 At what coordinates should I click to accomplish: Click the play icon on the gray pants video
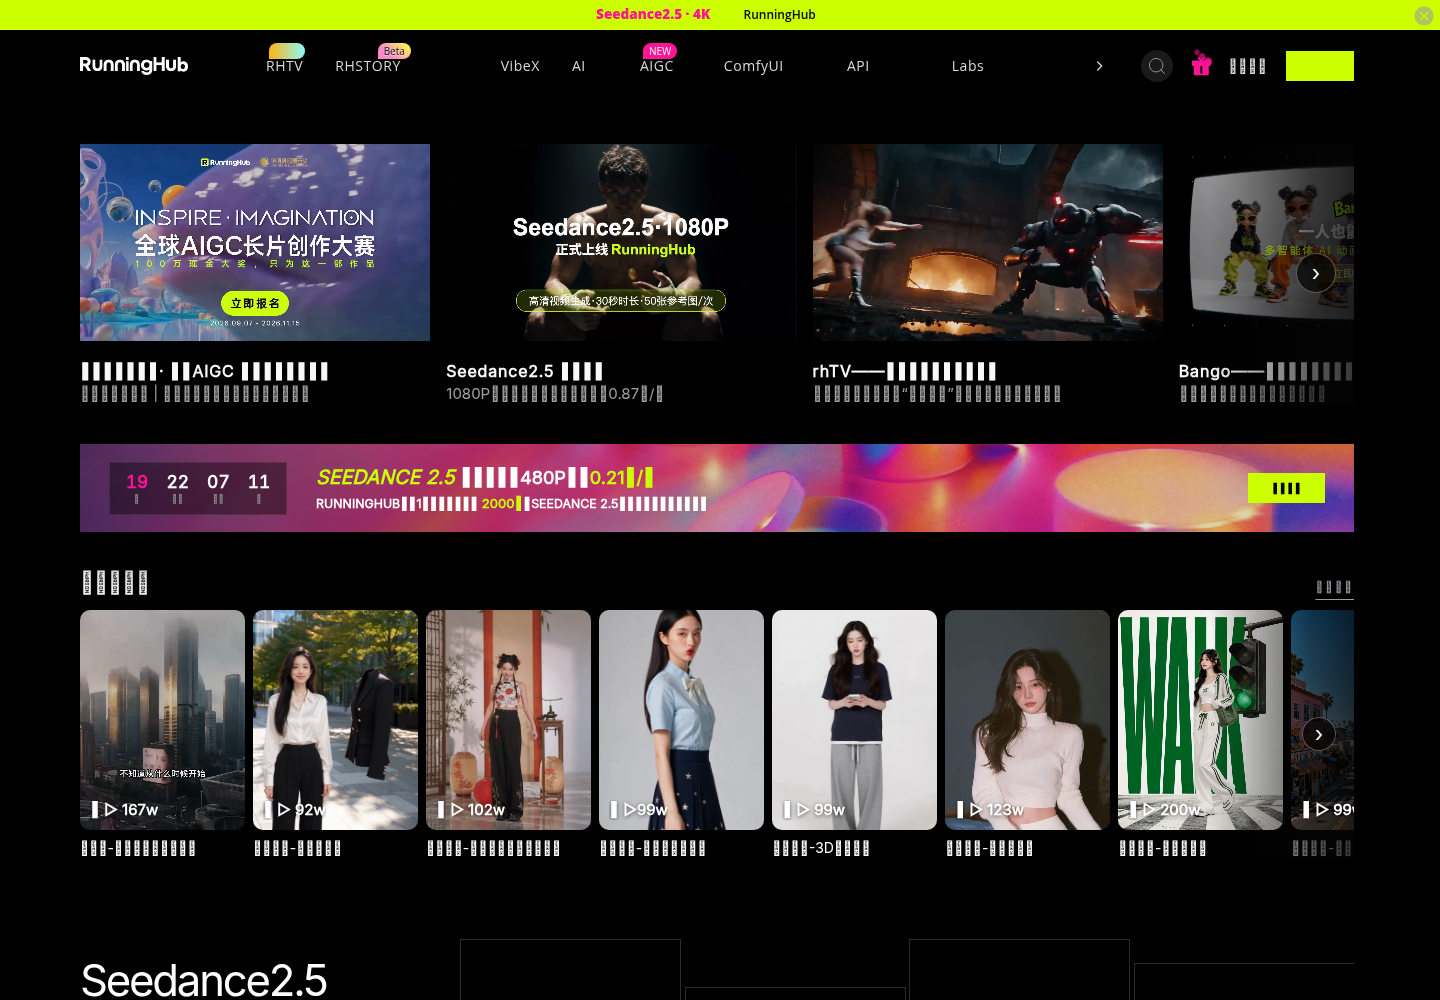pos(803,810)
